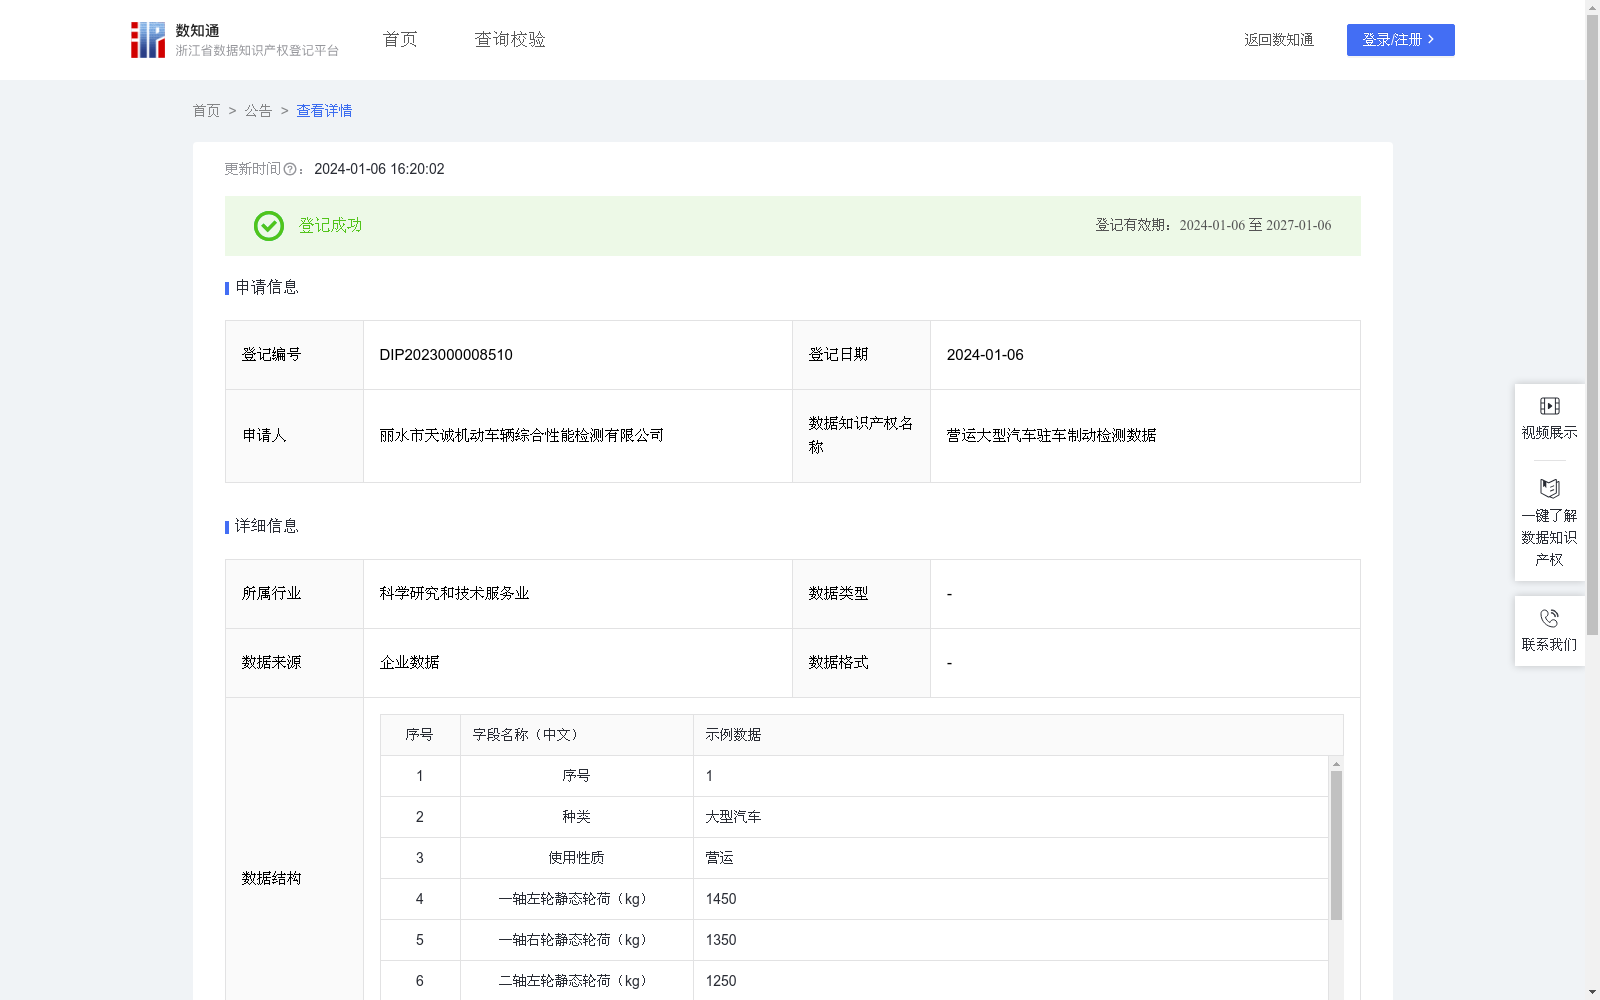The height and width of the screenshot is (1000, 1600).
Task: Click applicant 丽水市天诚机动车辆综合性能检测有限公司
Action: coord(521,436)
